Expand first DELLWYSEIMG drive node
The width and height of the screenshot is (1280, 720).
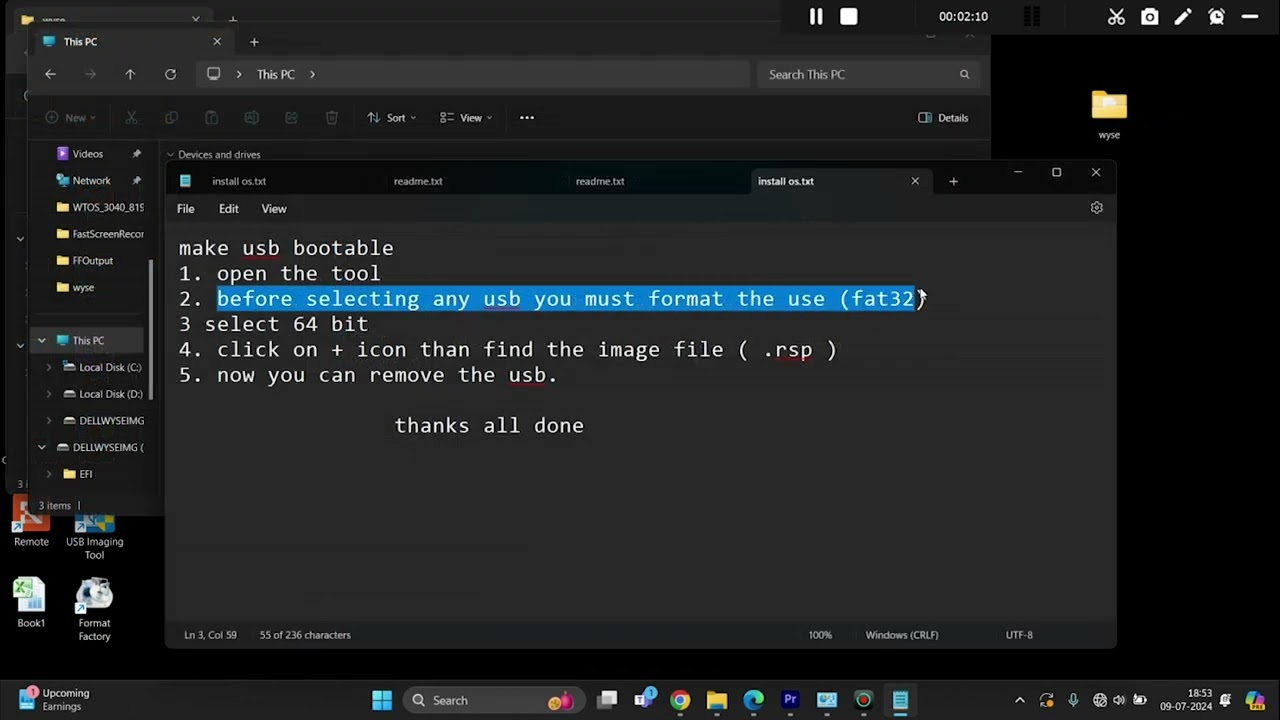pyautogui.click(x=49, y=421)
